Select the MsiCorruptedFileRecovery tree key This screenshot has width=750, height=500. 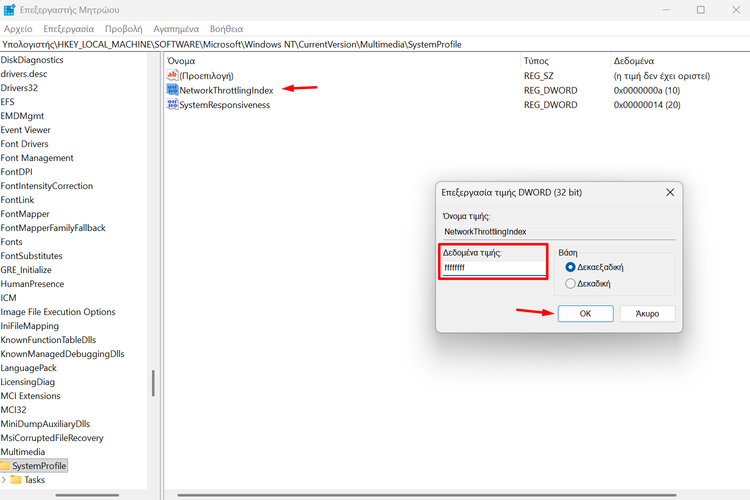[x=52, y=438]
